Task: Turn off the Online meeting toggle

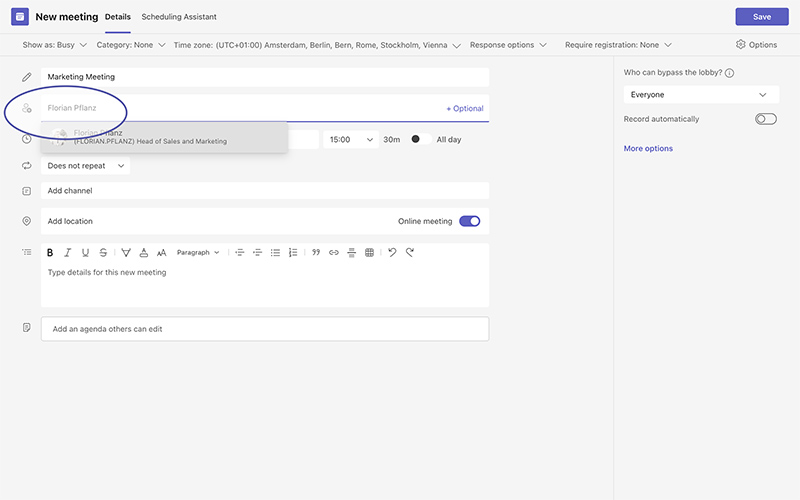Action: 469,221
